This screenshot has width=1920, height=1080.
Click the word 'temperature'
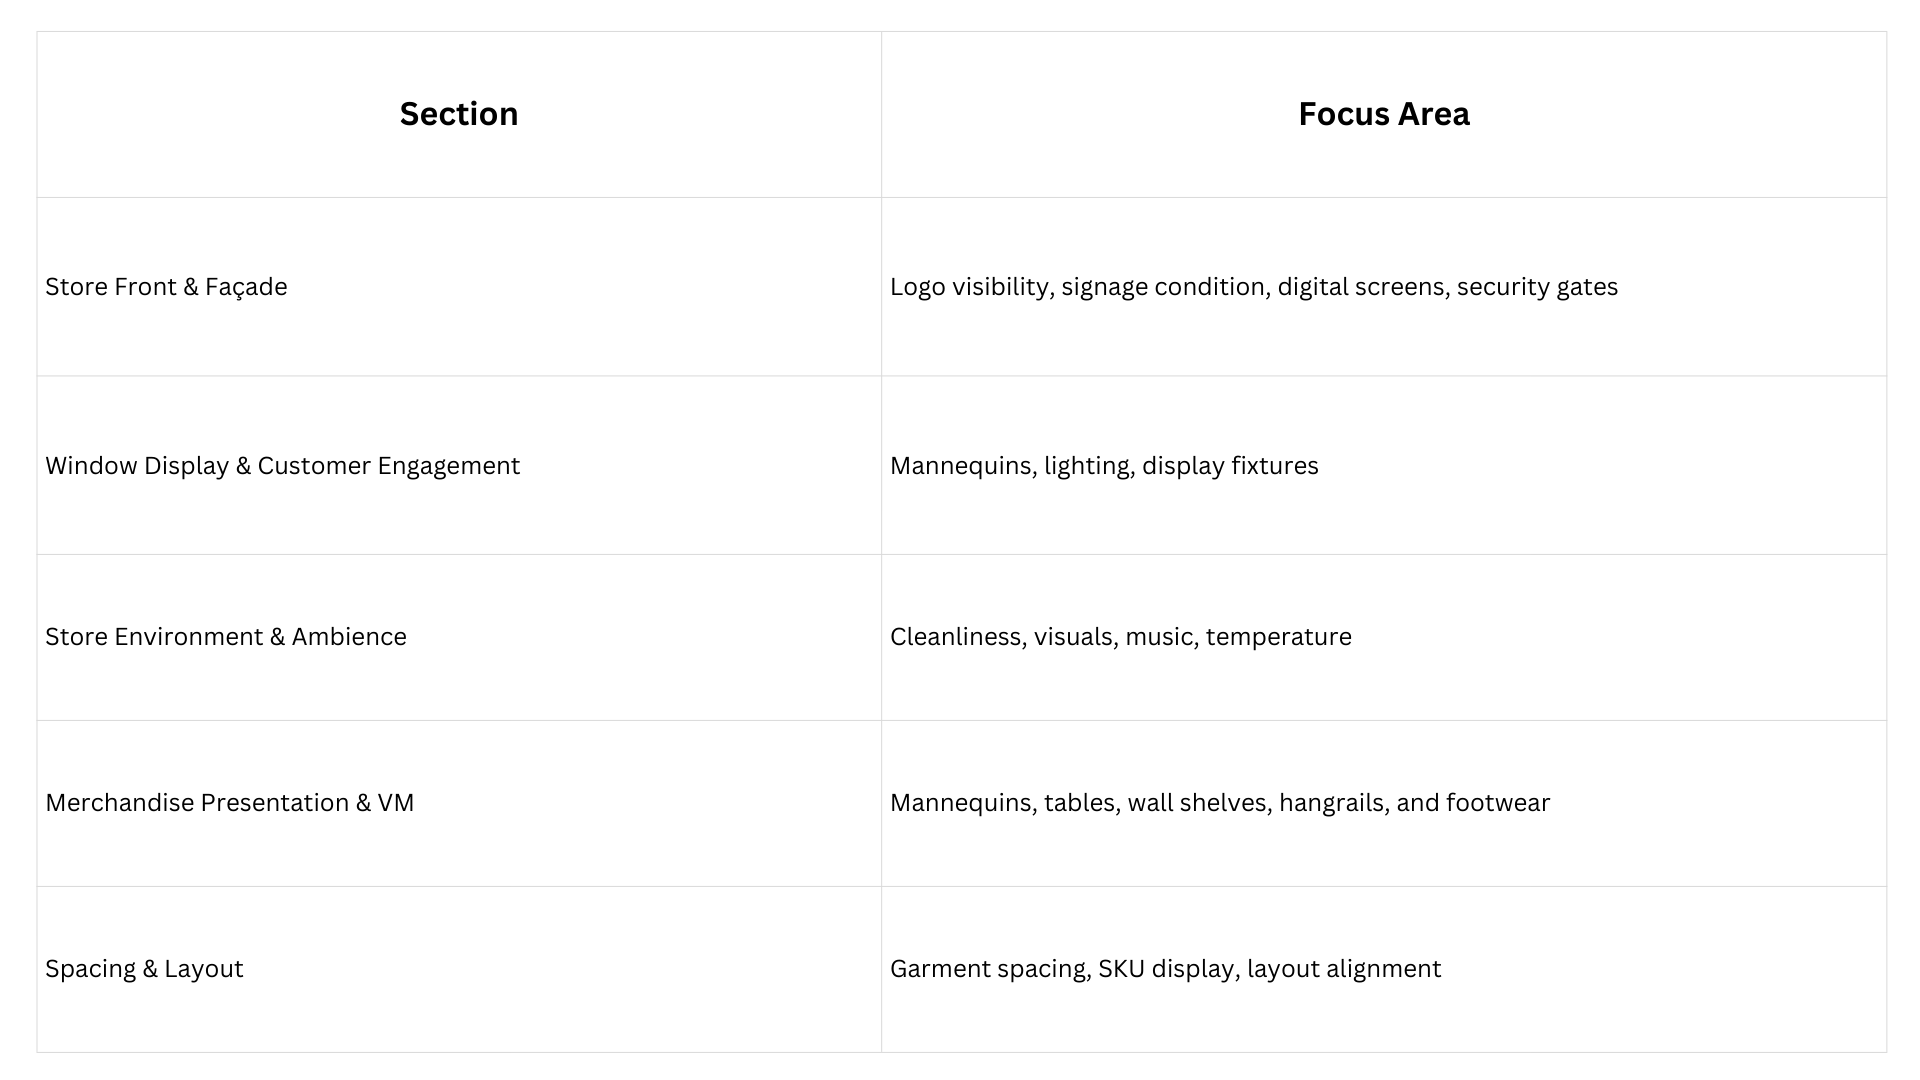coord(1278,637)
